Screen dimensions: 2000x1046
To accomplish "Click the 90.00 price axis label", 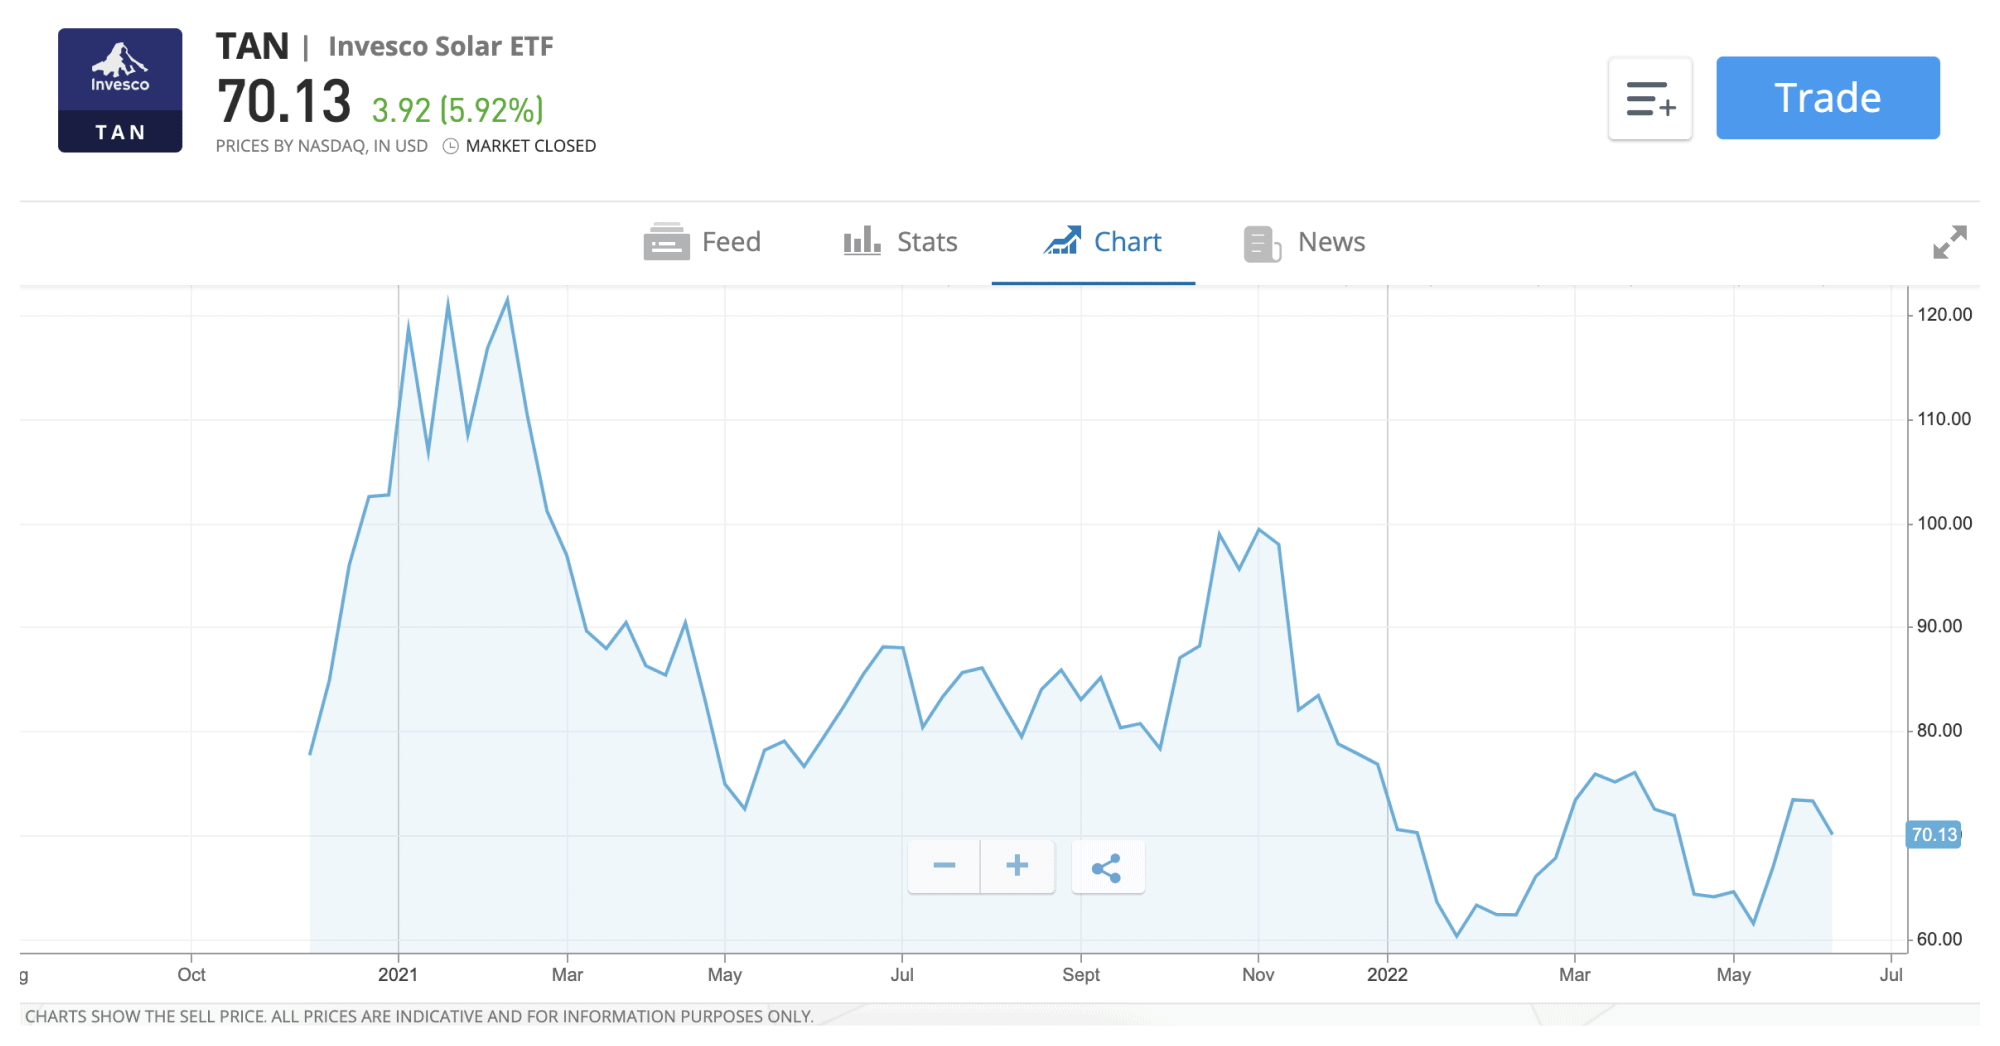I will (1939, 626).
